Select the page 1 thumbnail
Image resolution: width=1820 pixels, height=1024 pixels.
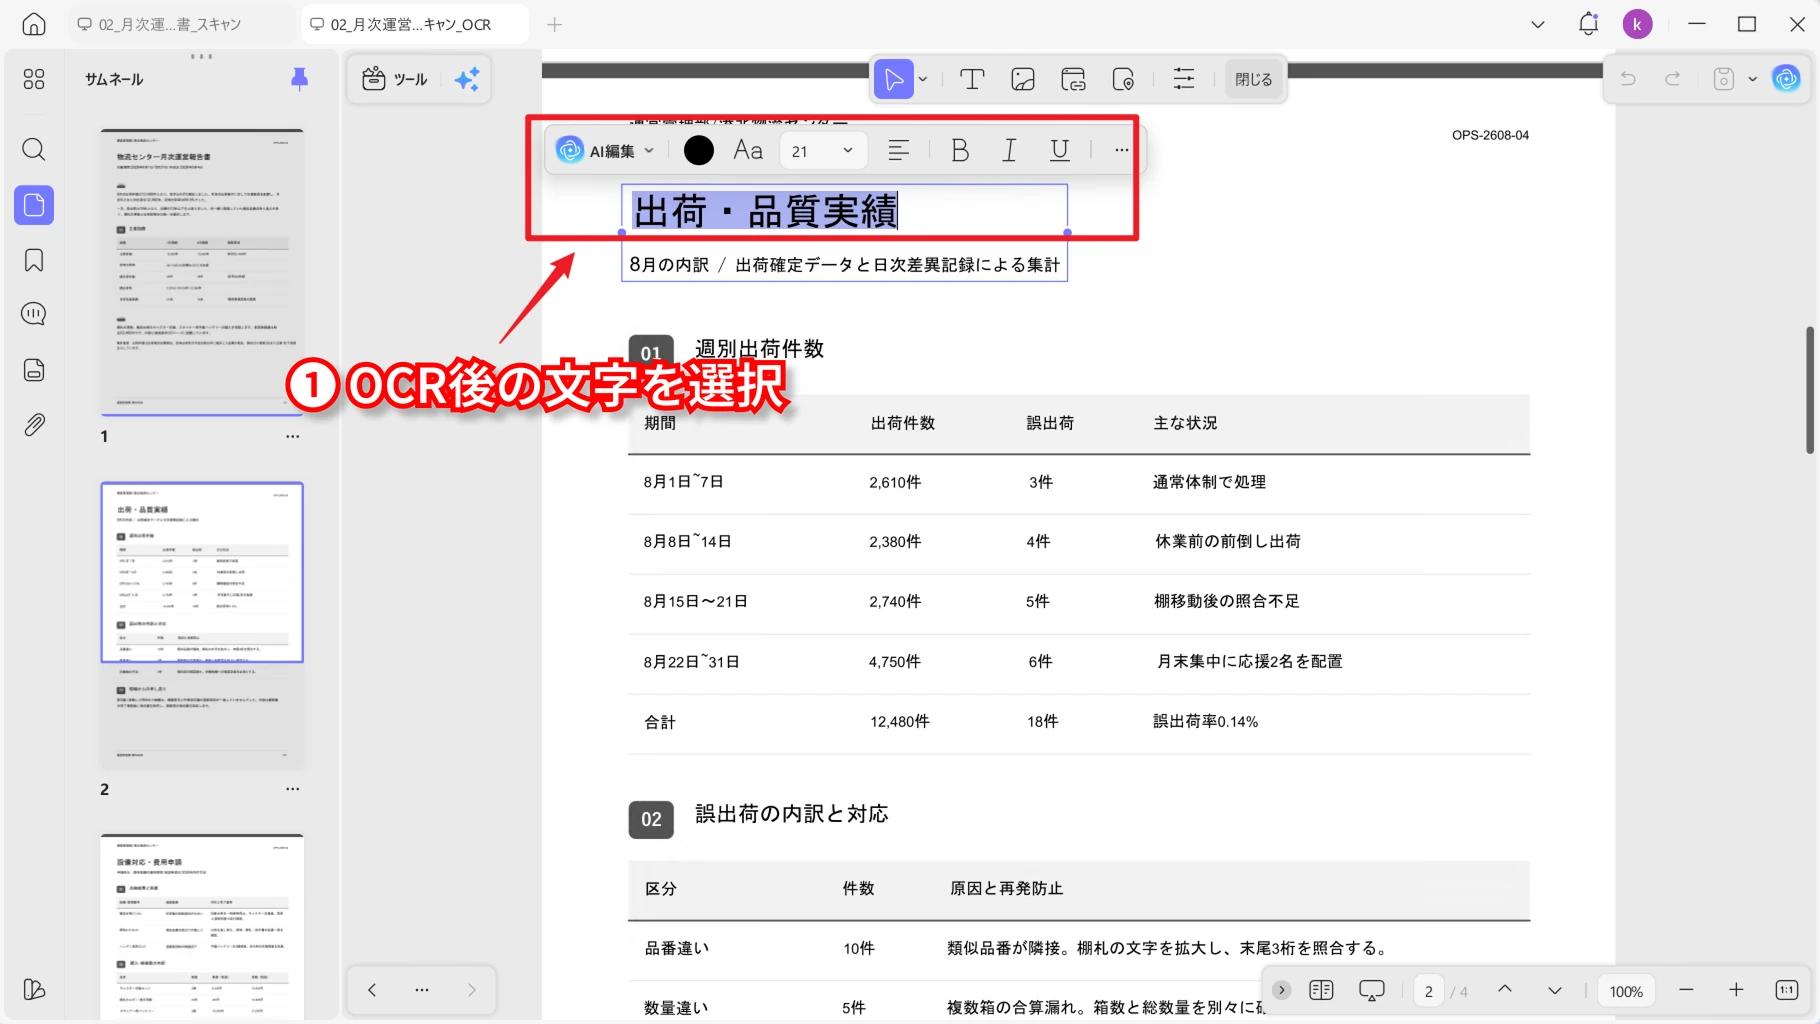click(x=202, y=271)
